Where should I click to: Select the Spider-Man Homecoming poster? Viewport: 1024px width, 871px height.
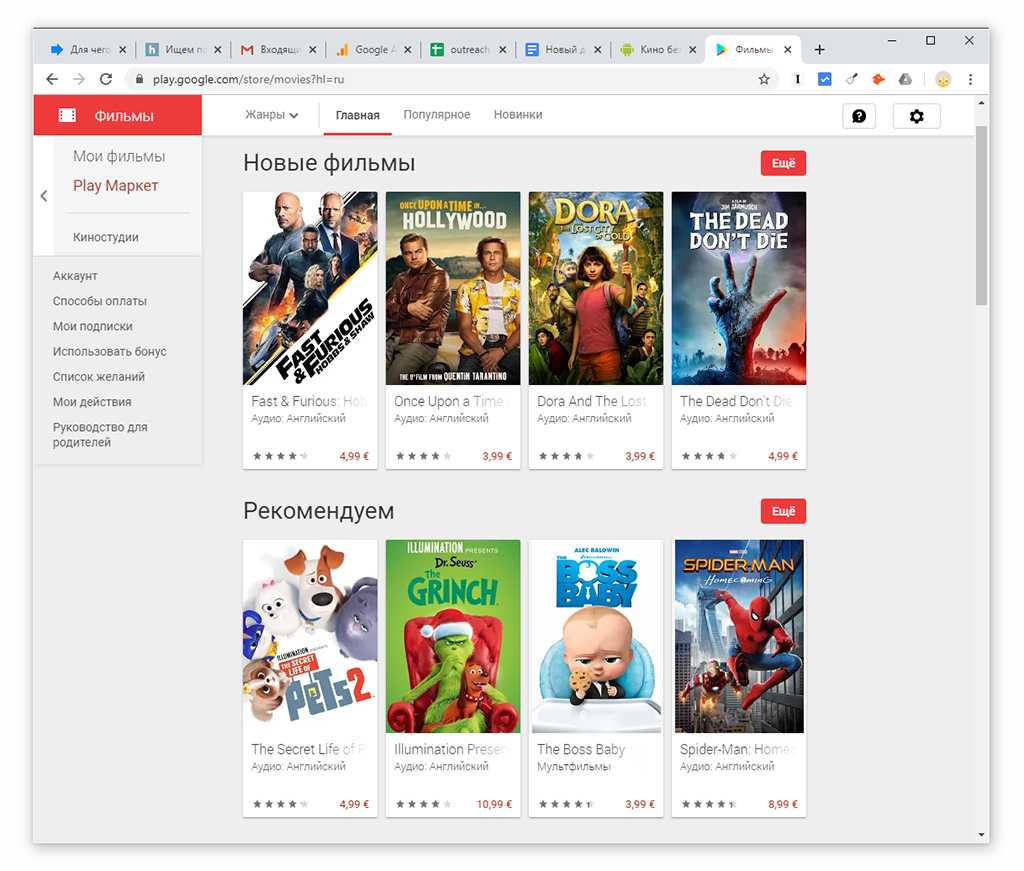pyautogui.click(x=738, y=636)
